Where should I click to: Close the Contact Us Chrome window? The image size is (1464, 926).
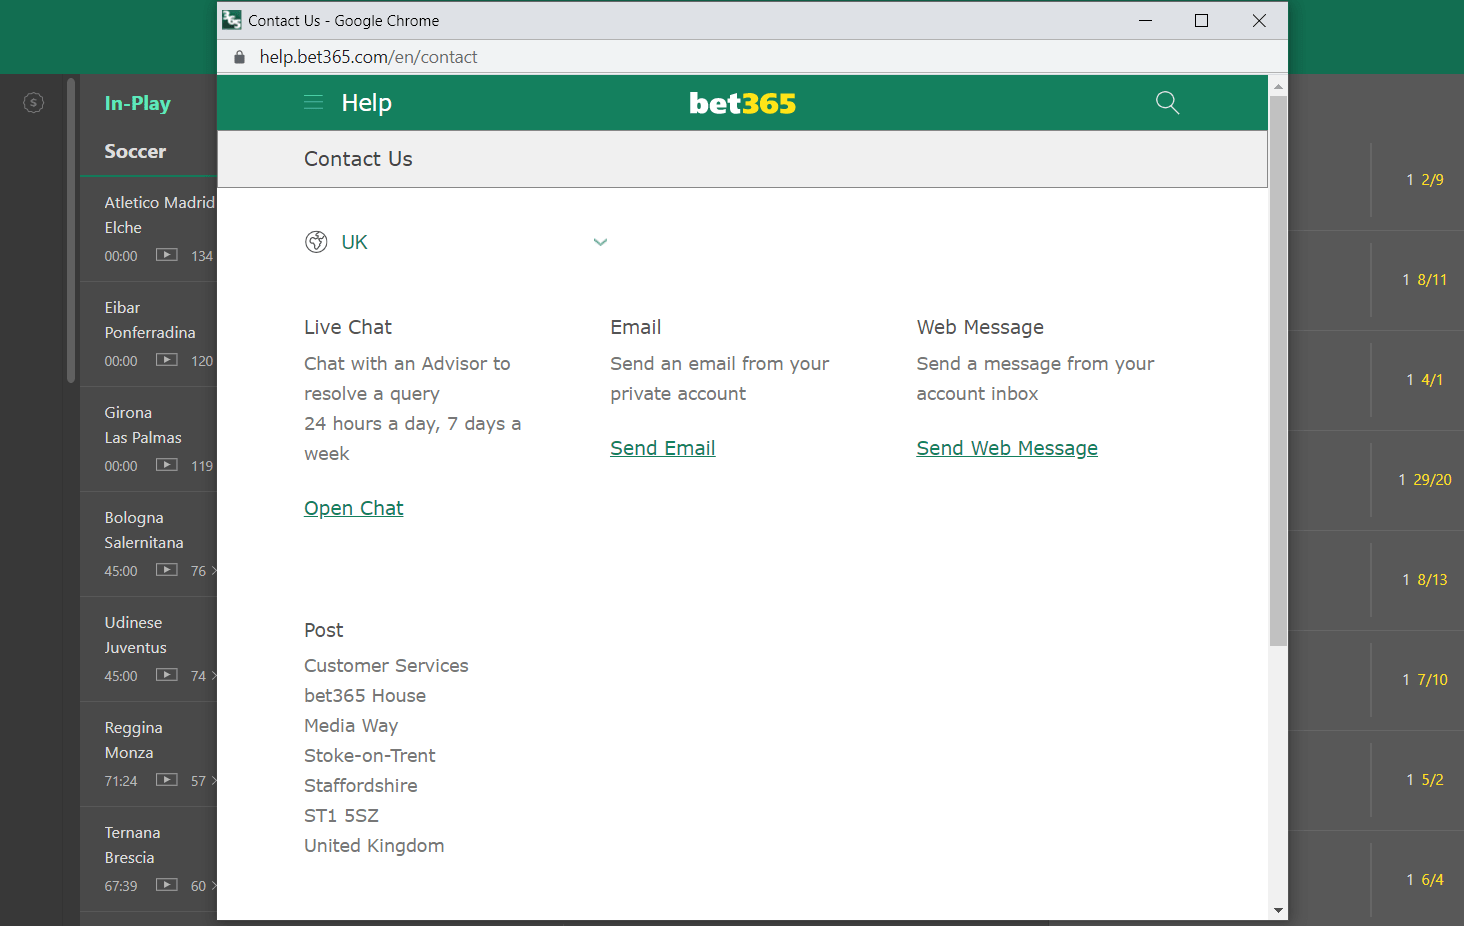point(1259,20)
